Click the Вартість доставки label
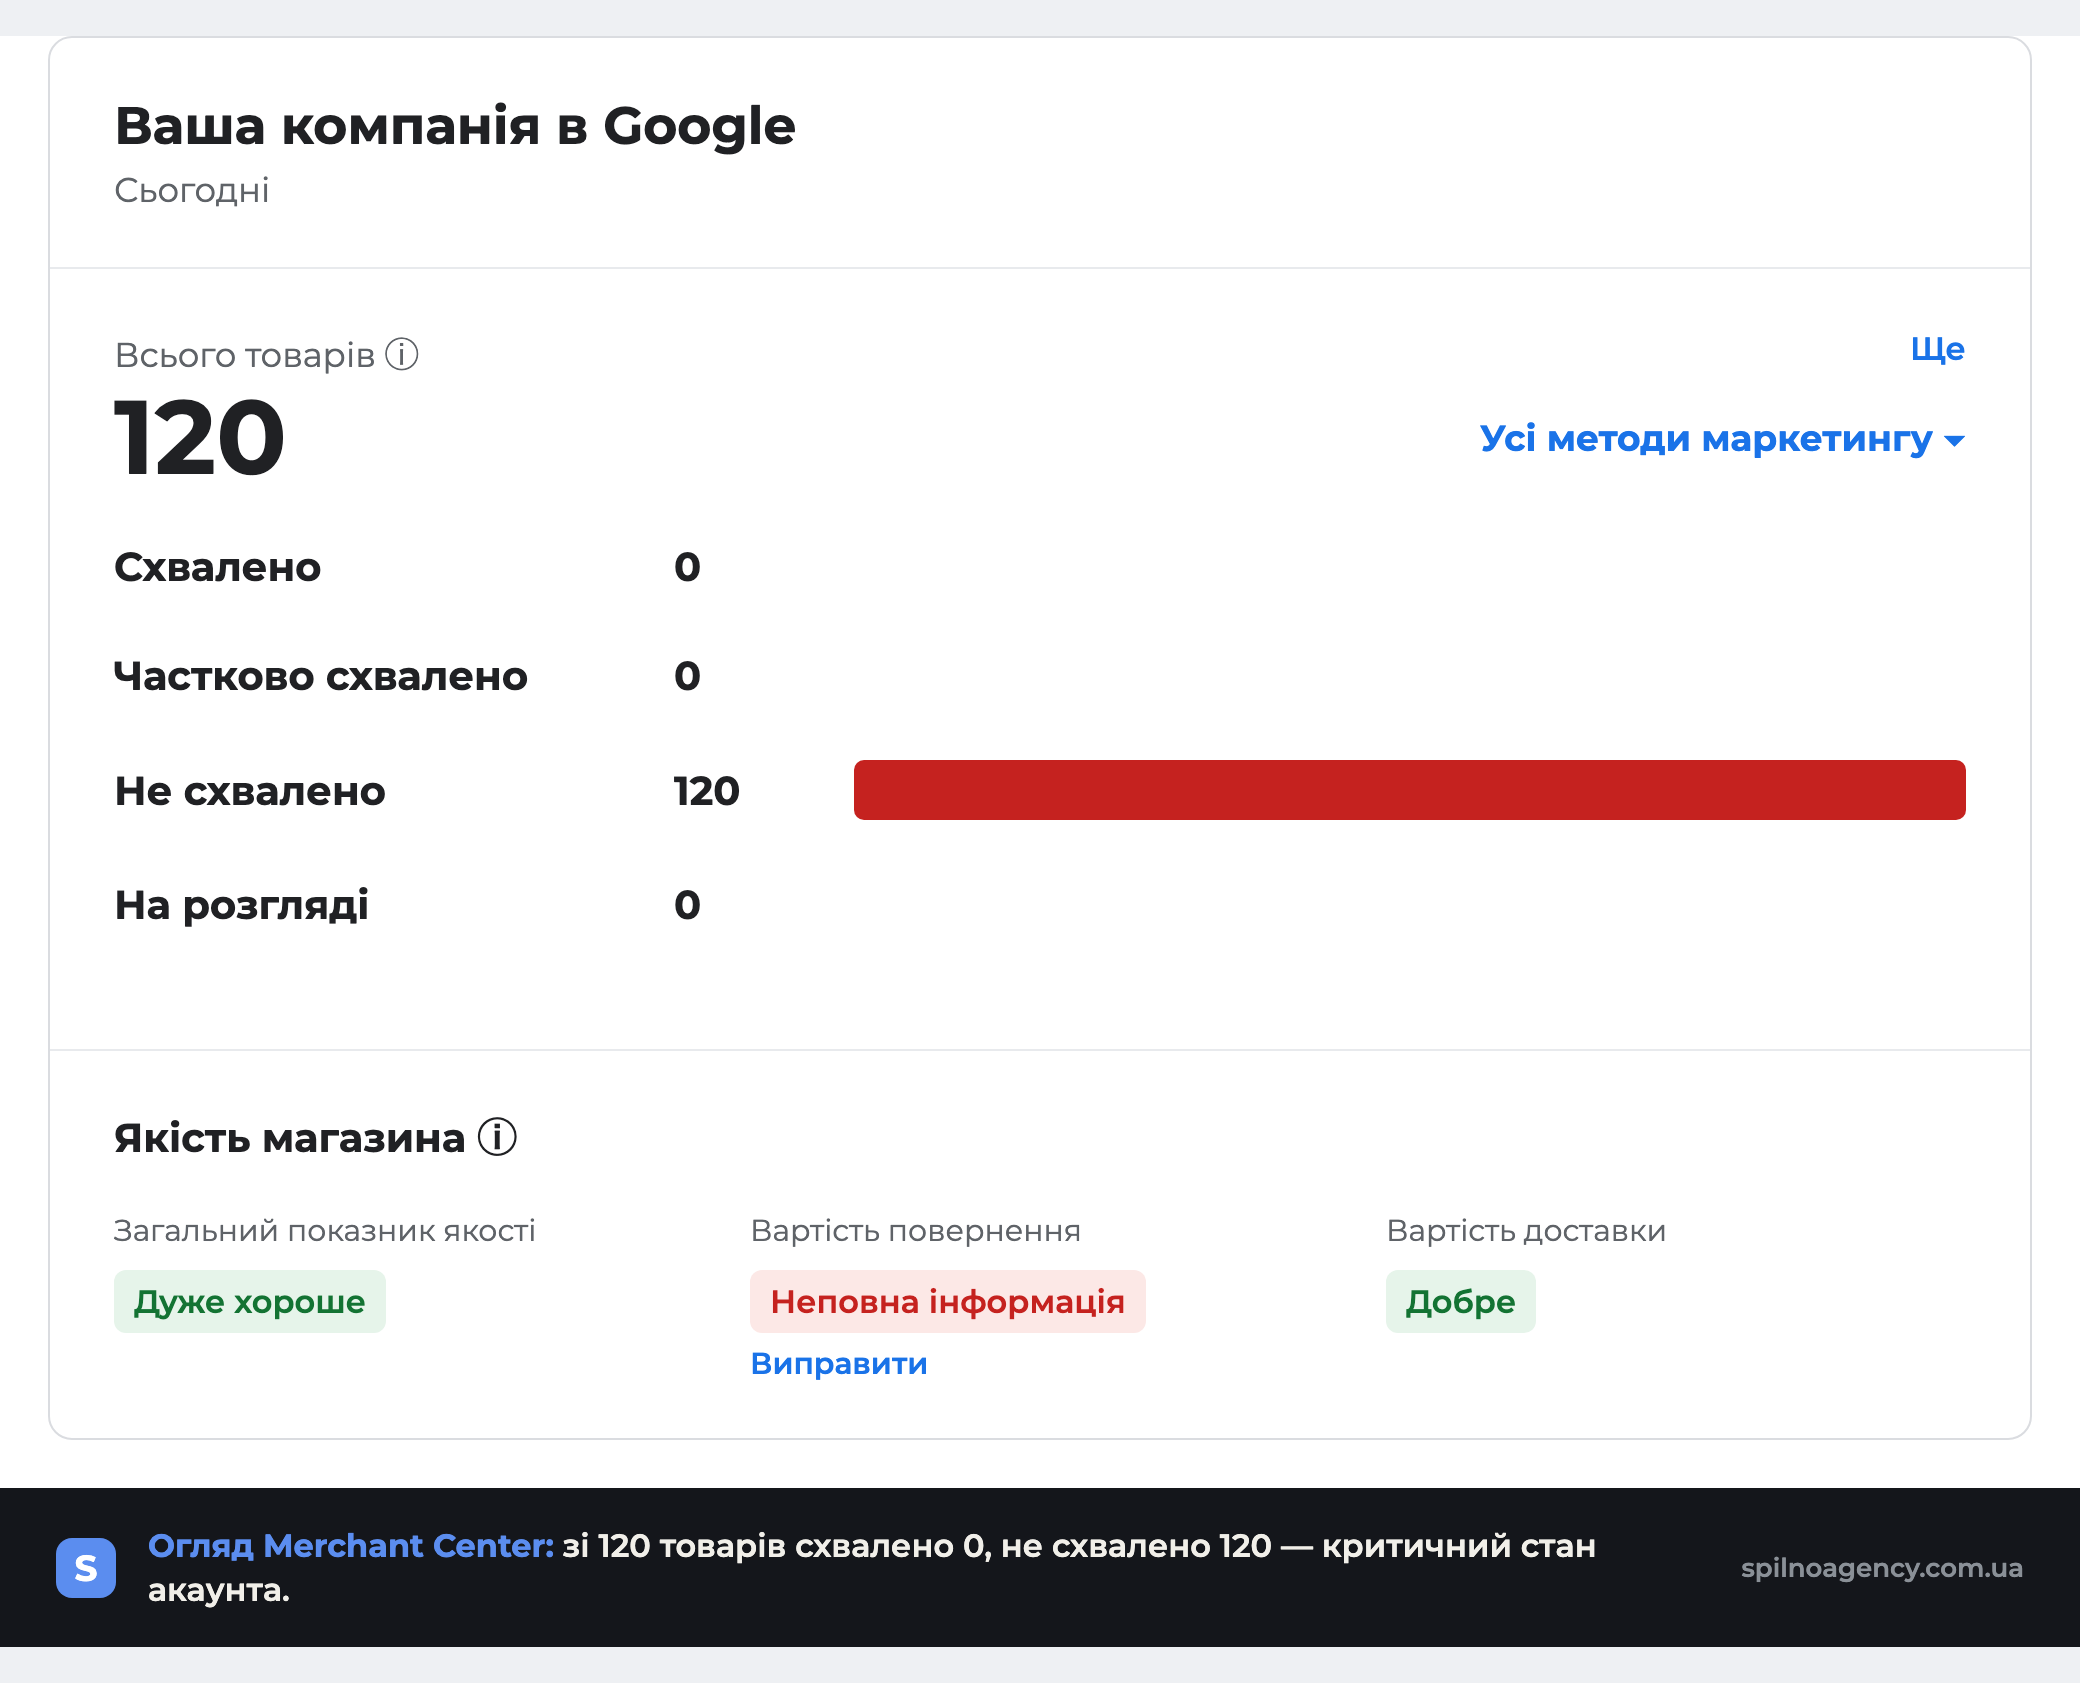This screenshot has width=2080, height=1683. click(1526, 1230)
